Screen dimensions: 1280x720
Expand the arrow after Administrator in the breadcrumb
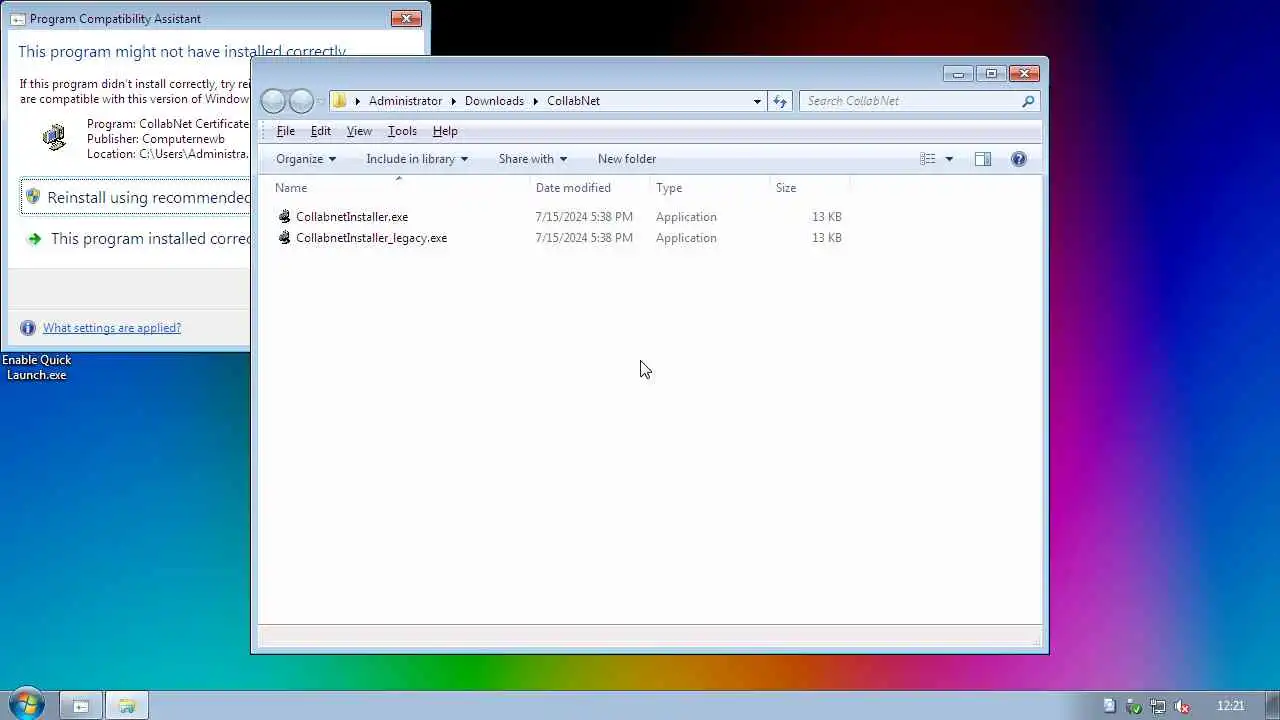pos(453,101)
